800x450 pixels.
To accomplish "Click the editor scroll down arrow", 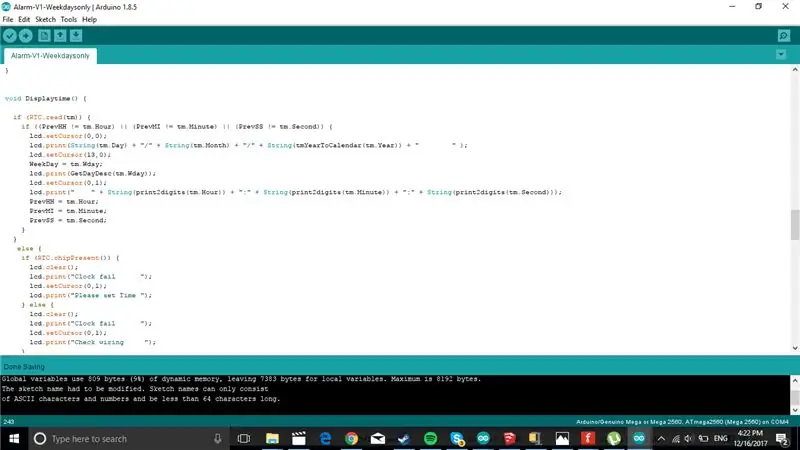I will pos(795,348).
